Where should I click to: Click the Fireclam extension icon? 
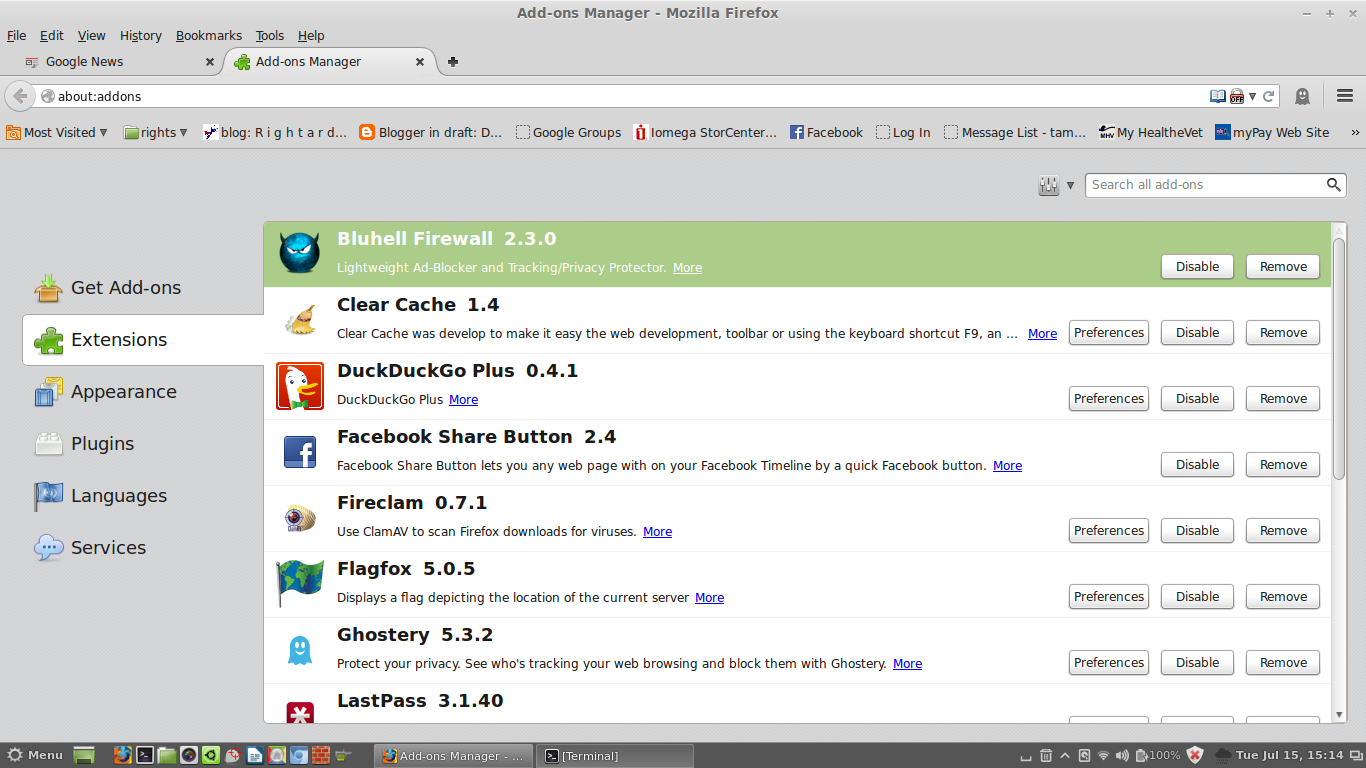click(x=300, y=518)
